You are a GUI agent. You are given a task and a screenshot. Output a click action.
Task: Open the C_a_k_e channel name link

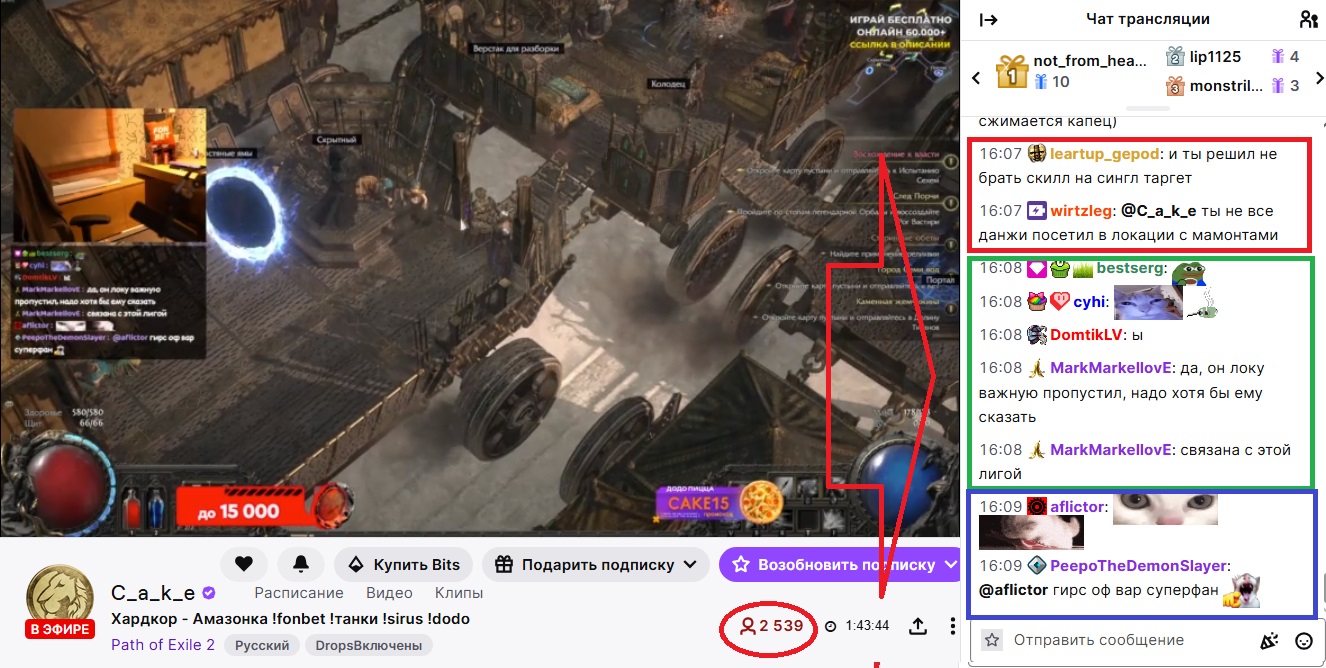153,593
